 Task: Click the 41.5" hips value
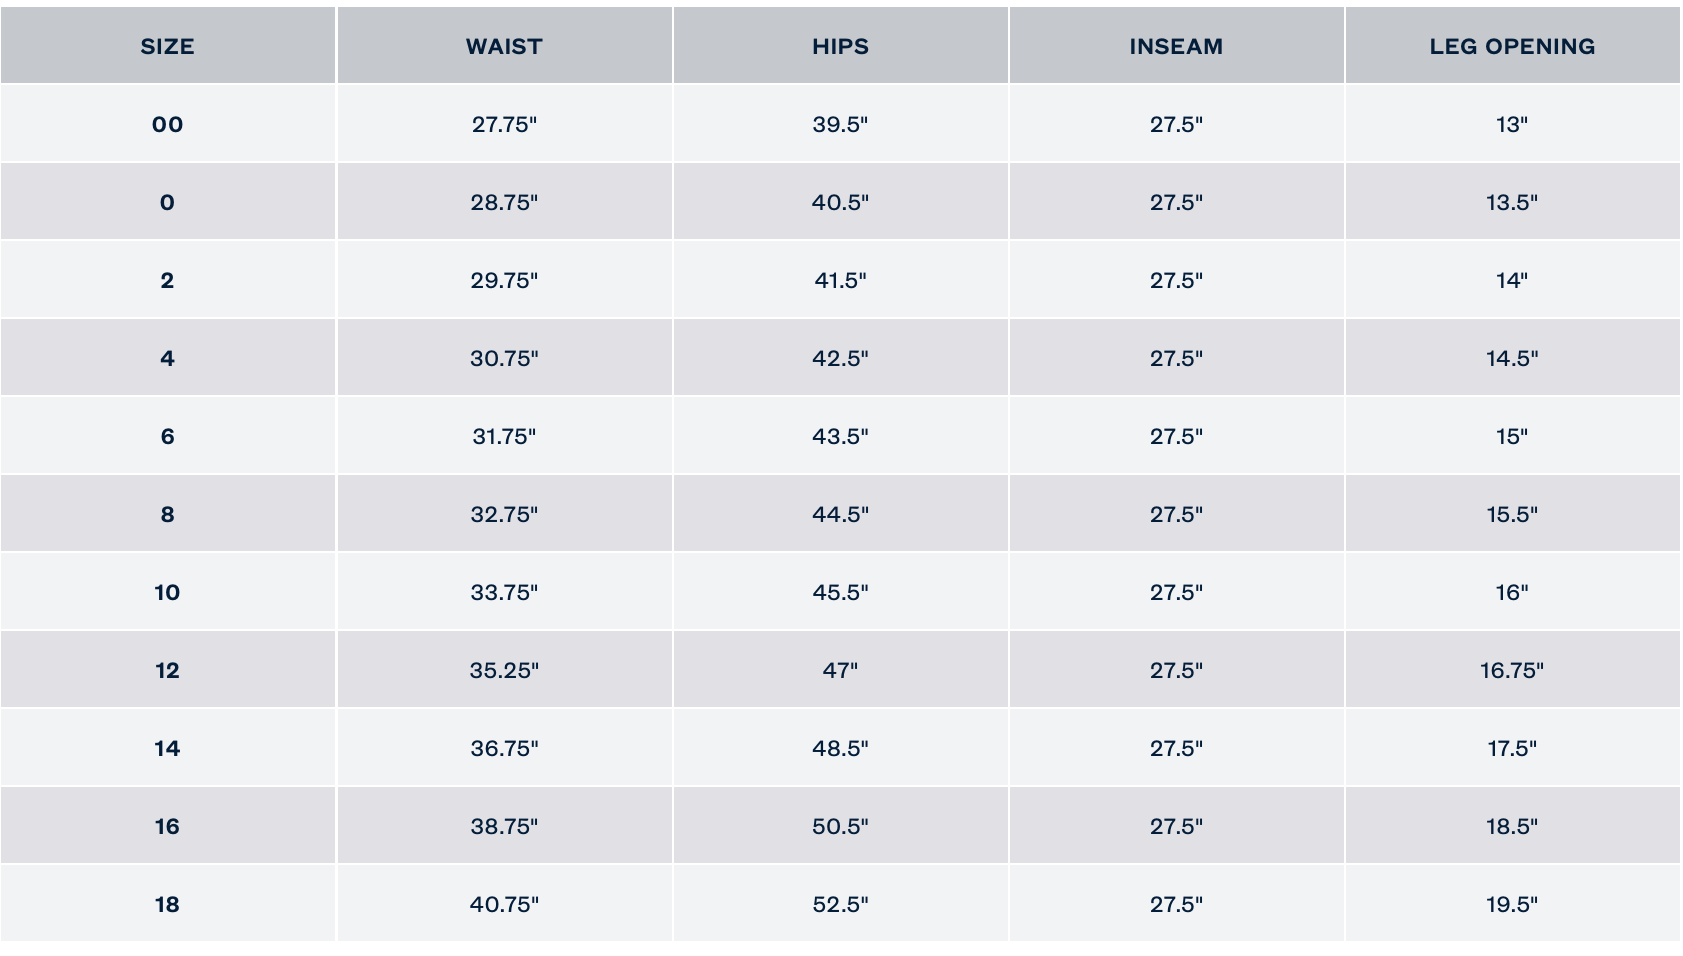[840, 280]
